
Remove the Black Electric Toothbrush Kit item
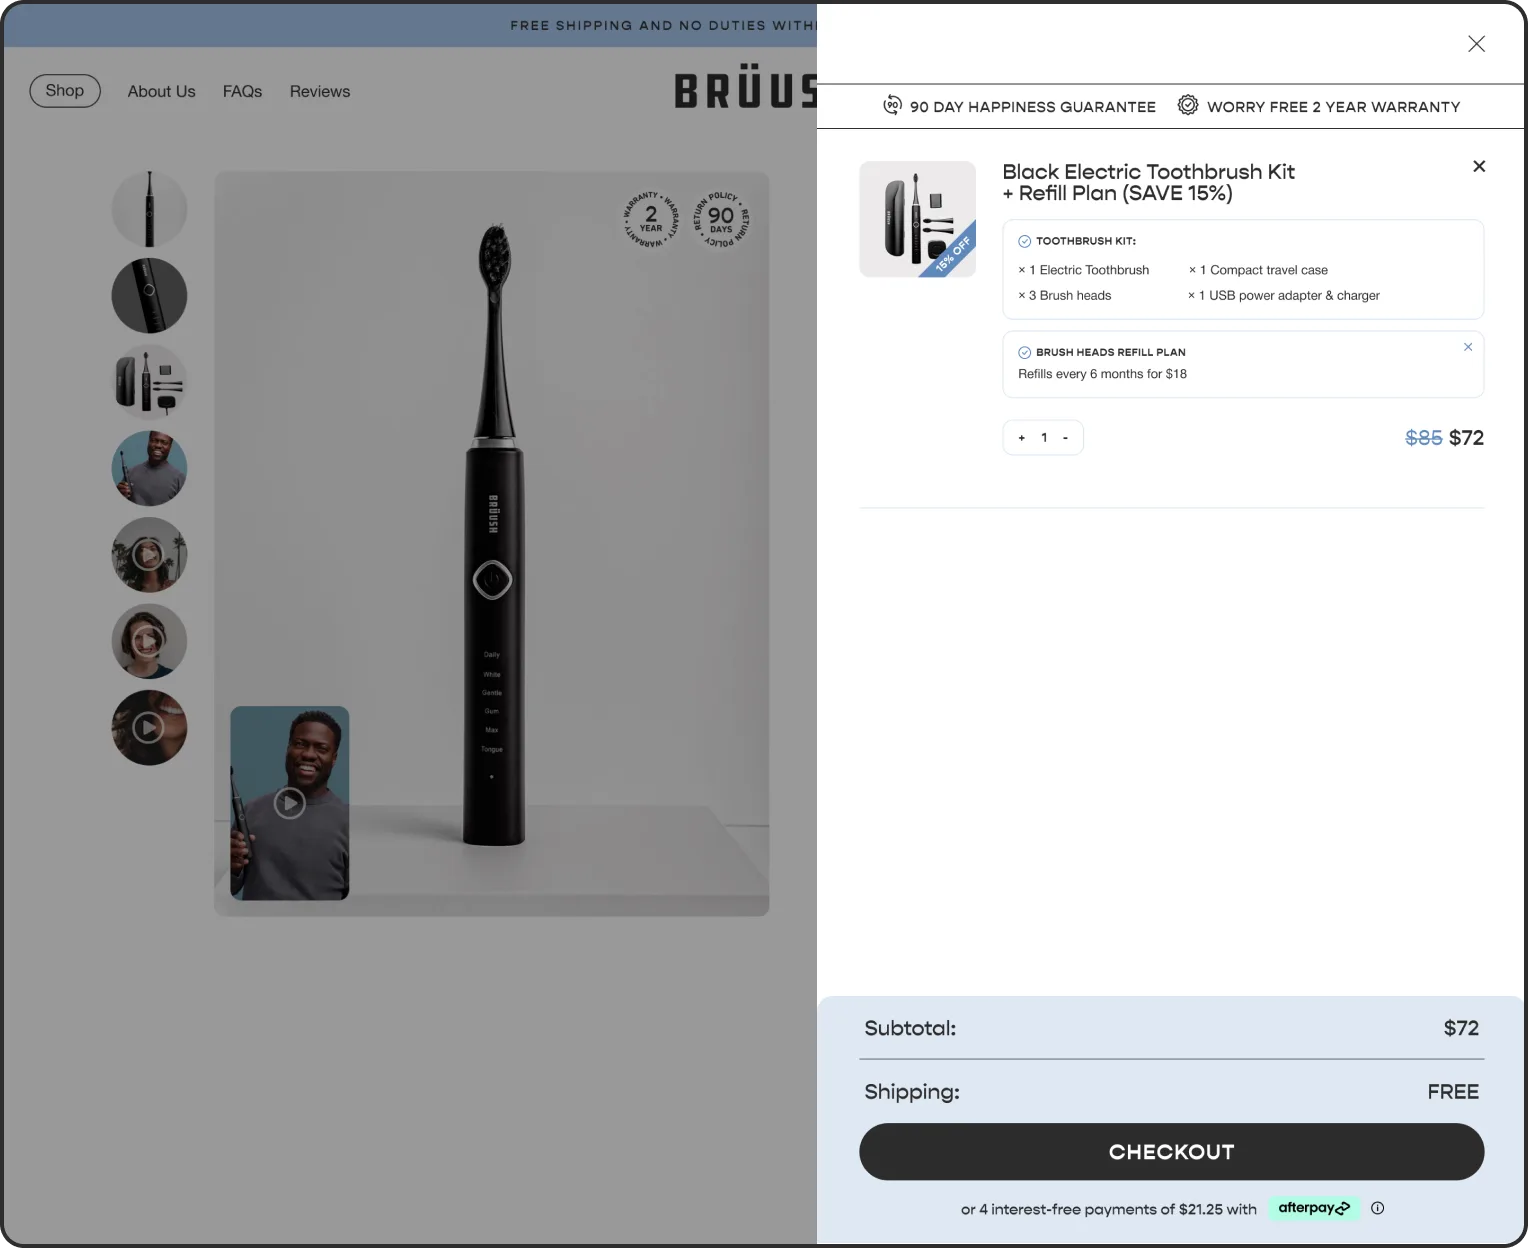point(1479,166)
